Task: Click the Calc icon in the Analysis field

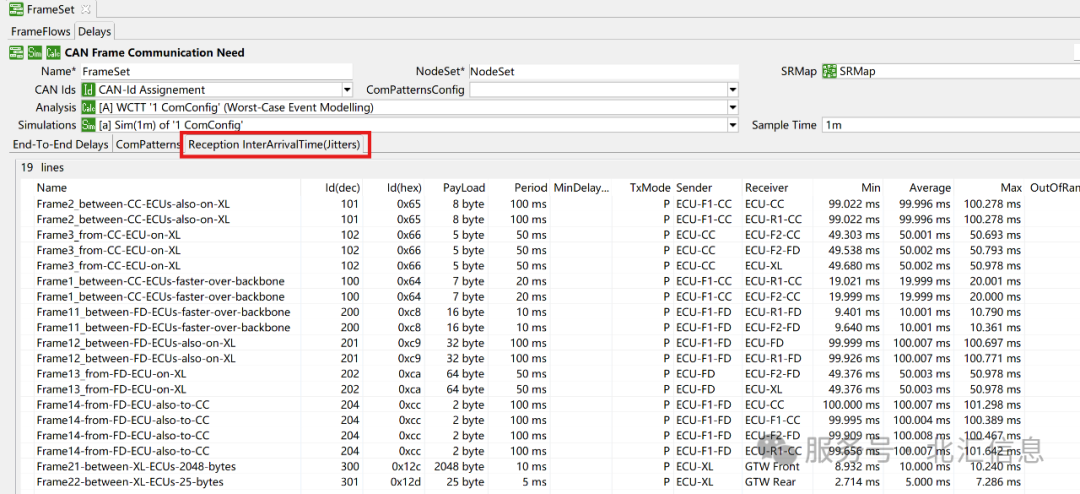Action: pyautogui.click(x=88, y=107)
